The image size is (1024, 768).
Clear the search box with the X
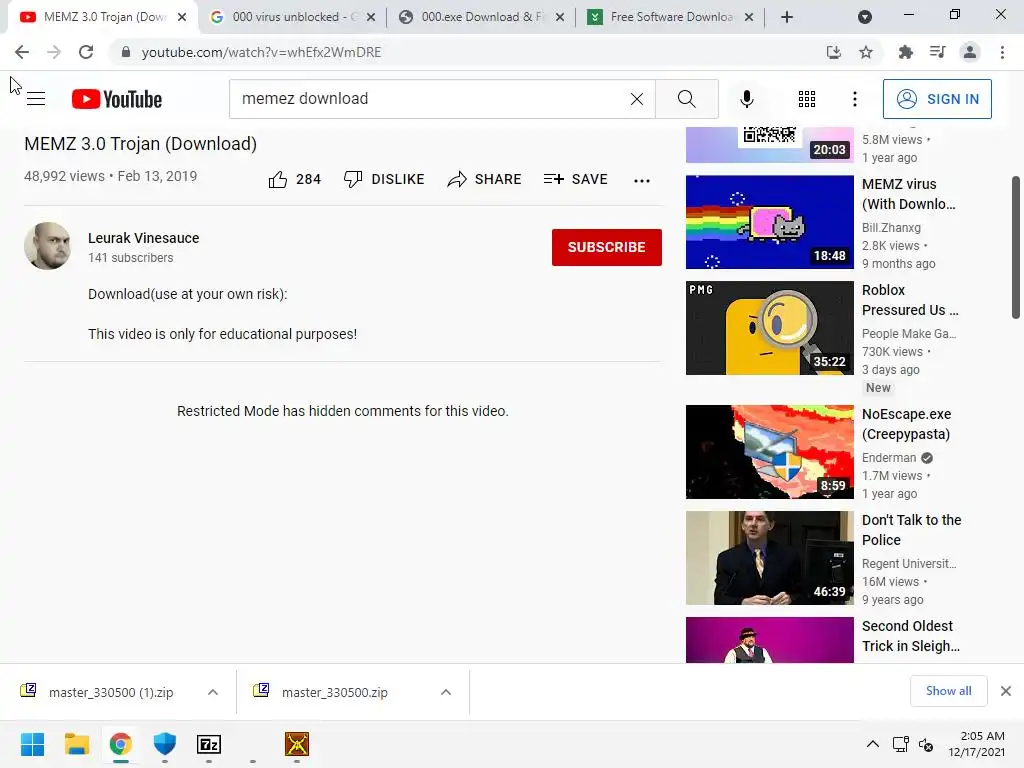(637, 99)
